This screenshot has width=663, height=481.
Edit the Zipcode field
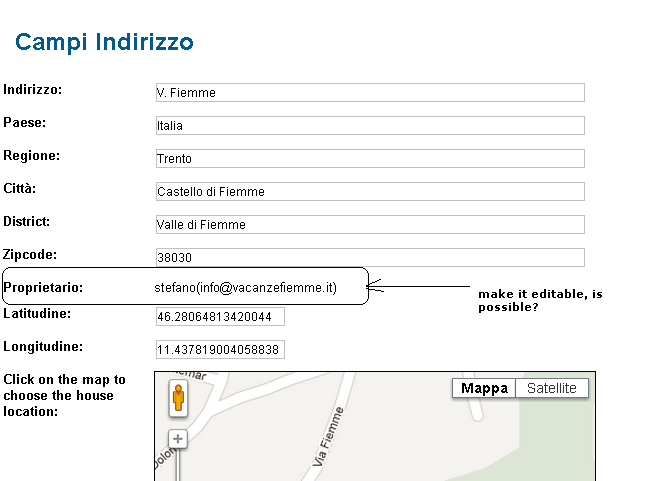[369, 257]
